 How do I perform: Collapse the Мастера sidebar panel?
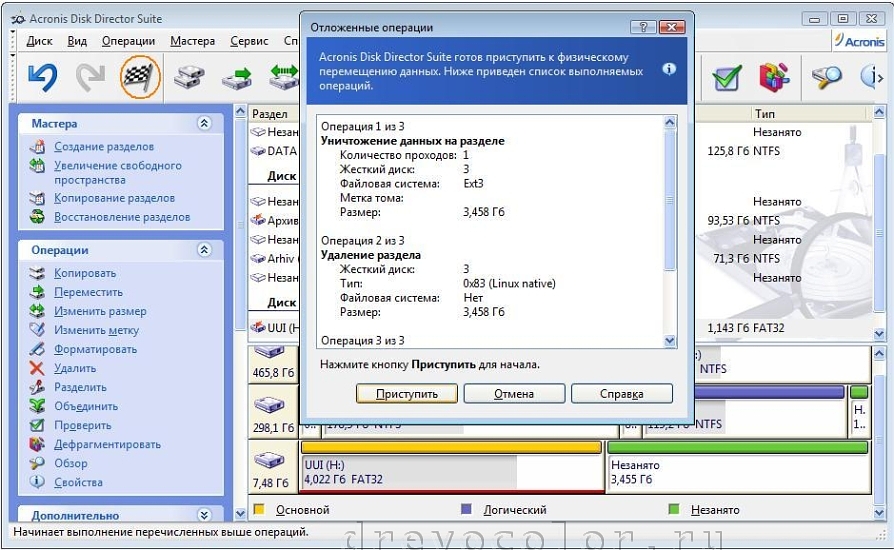click(x=204, y=124)
